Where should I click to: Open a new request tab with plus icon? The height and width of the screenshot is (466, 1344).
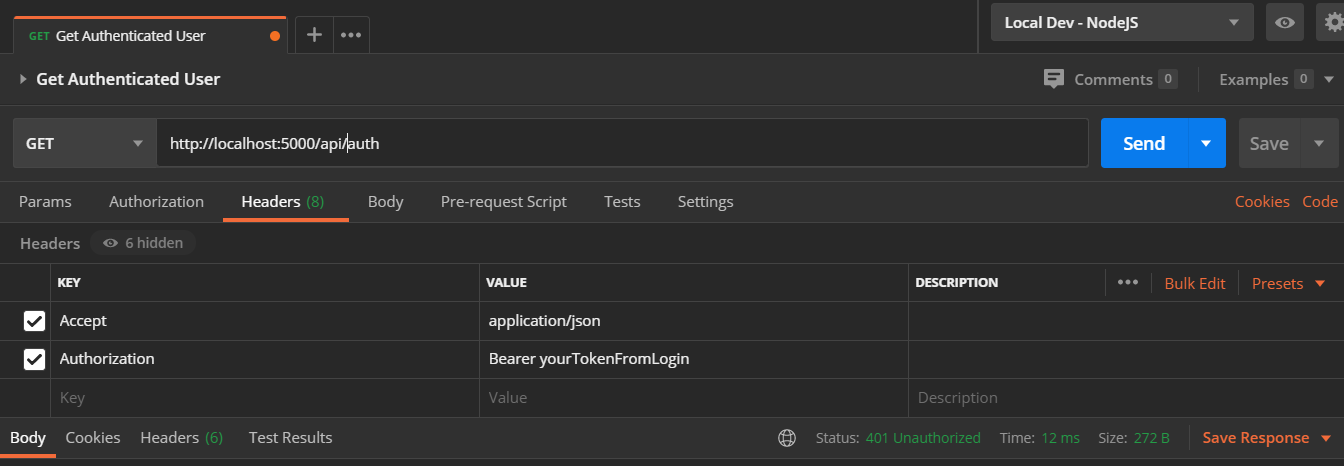click(x=314, y=34)
